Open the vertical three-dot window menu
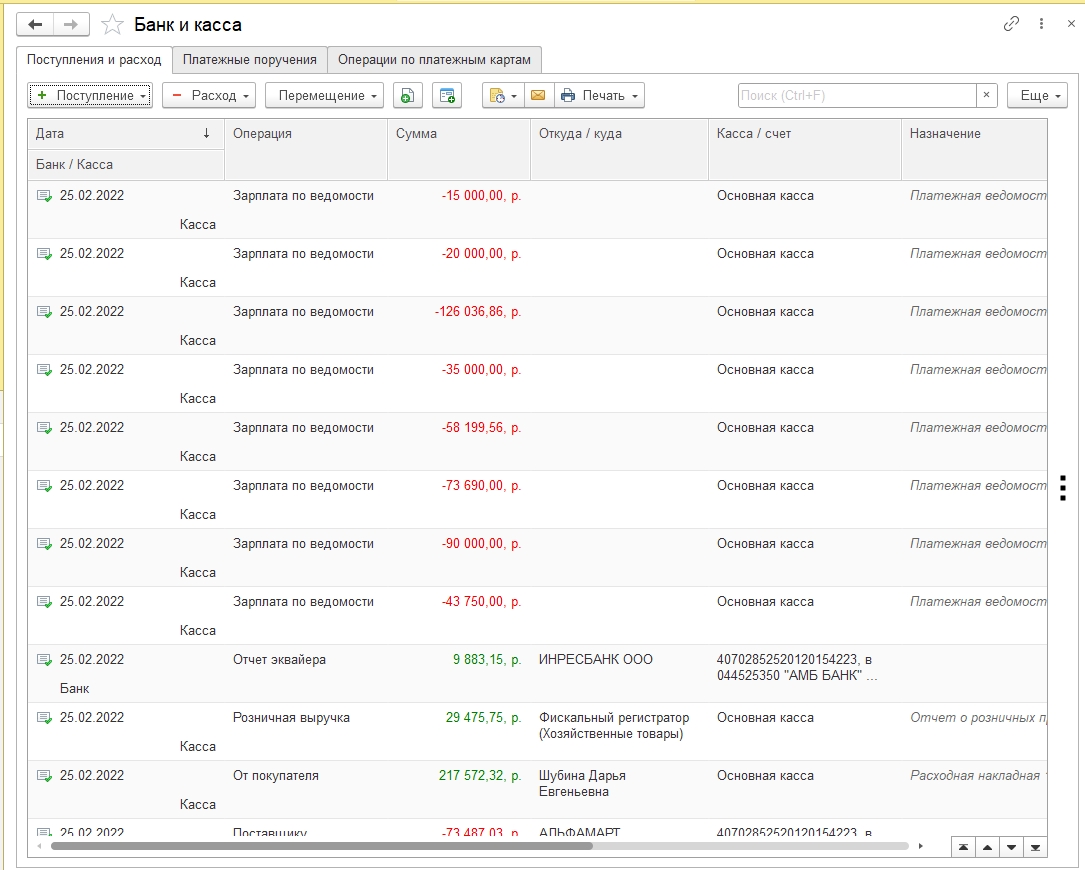The image size is (1085, 870). (1041, 24)
